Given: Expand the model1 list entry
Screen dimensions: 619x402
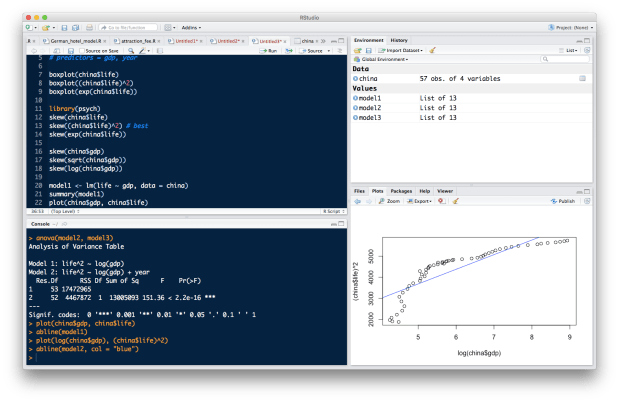Looking at the screenshot, I should click(355, 98).
